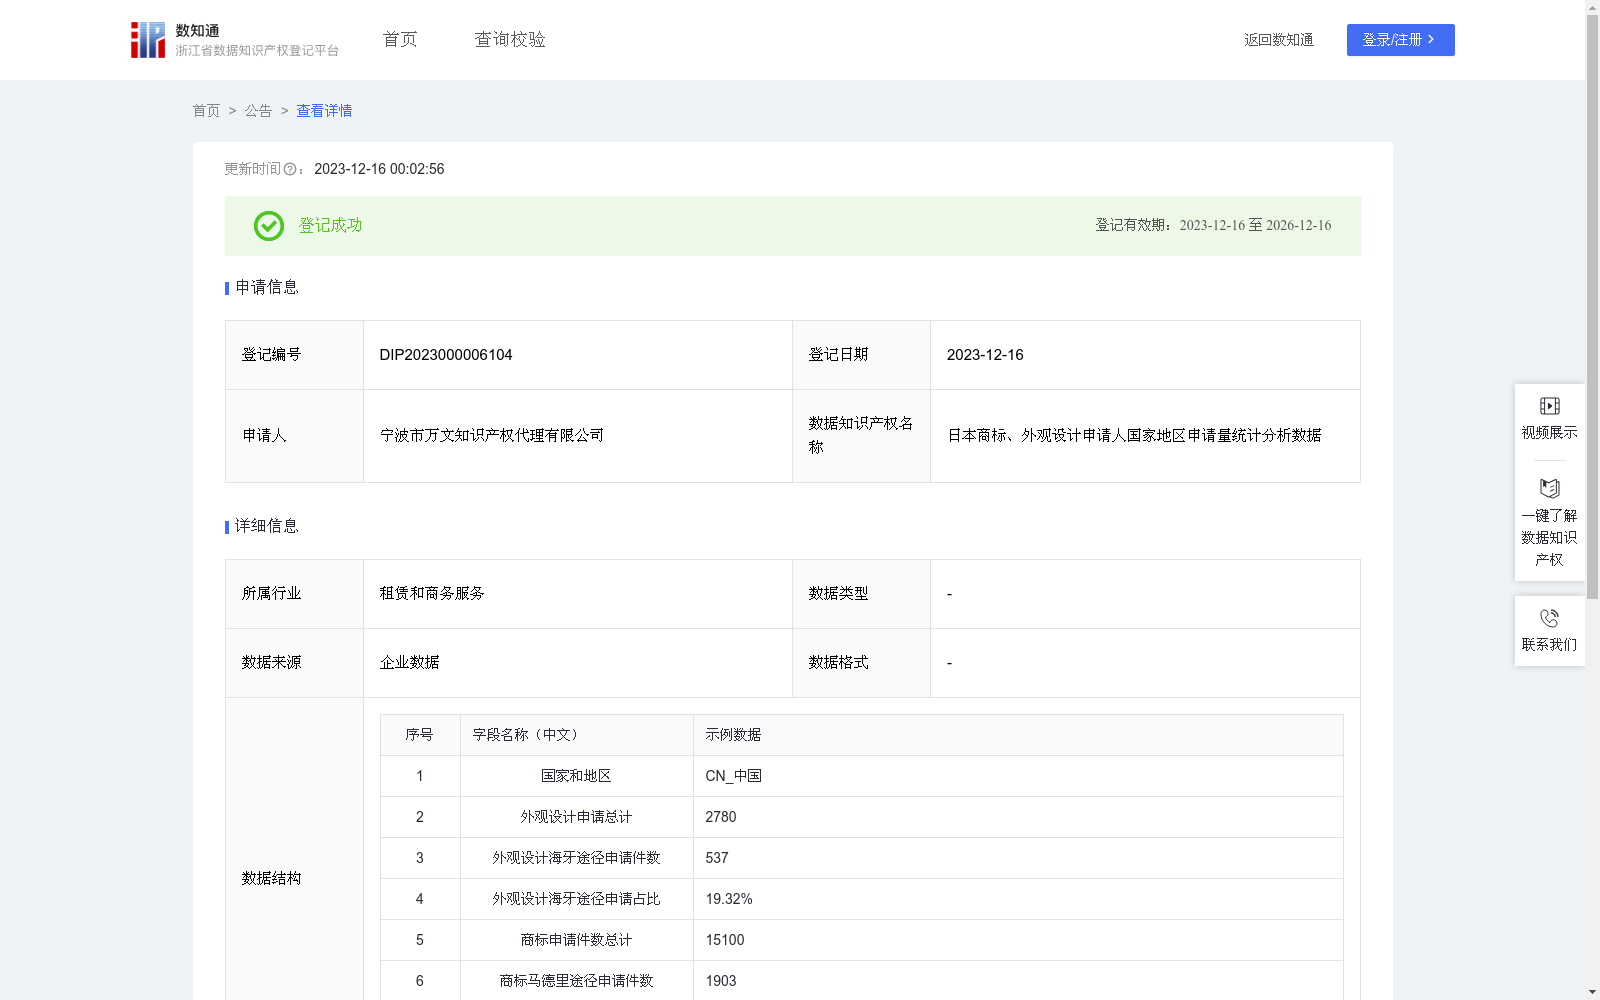Go to the 首页 nav item
Image resolution: width=1600 pixels, height=1000 pixels.
pyautogui.click(x=400, y=40)
